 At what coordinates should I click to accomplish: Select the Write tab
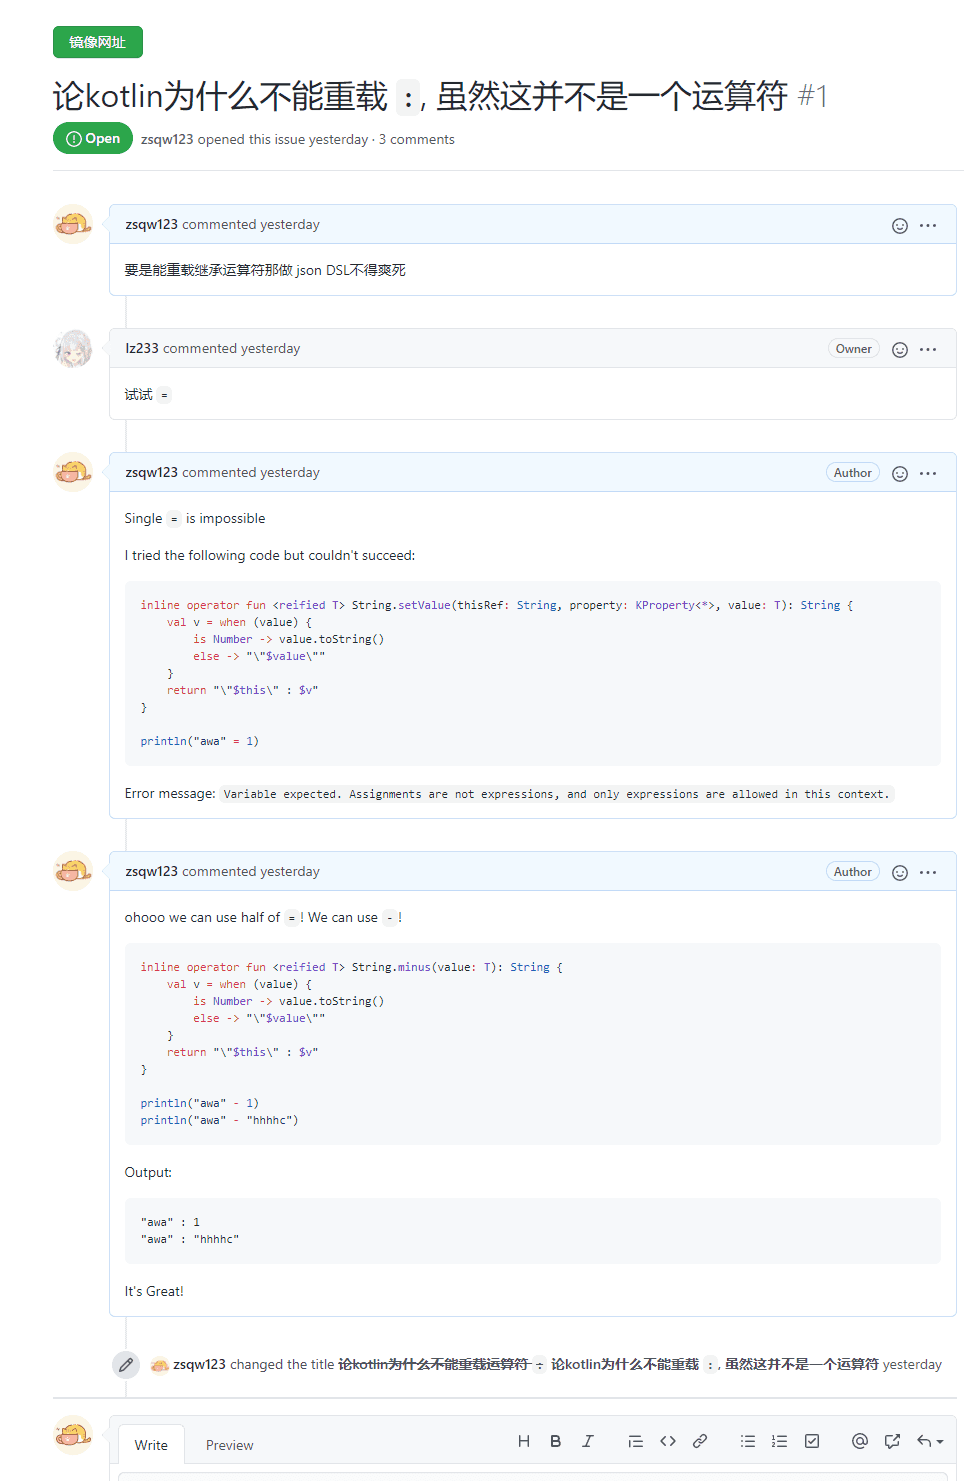pos(151,1445)
